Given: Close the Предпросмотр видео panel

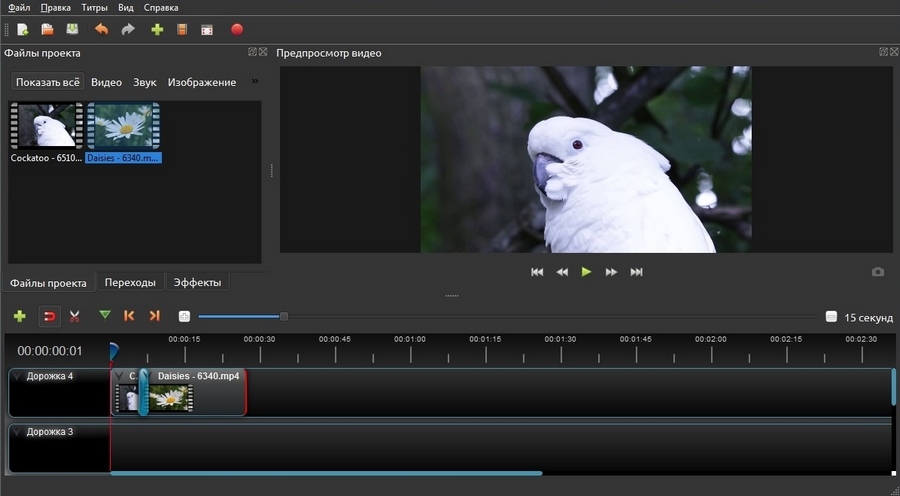Looking at the screenshot, I should pyautogui.click(x=894, y=52).
